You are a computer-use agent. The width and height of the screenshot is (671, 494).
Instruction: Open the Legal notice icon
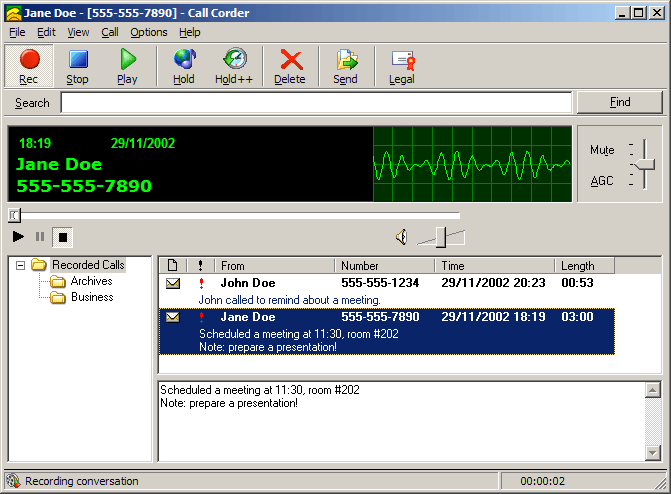coord(402,66)
